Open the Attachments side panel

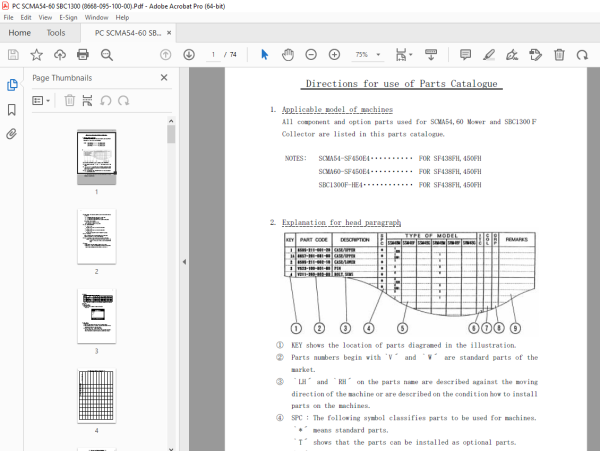point(11,134)
